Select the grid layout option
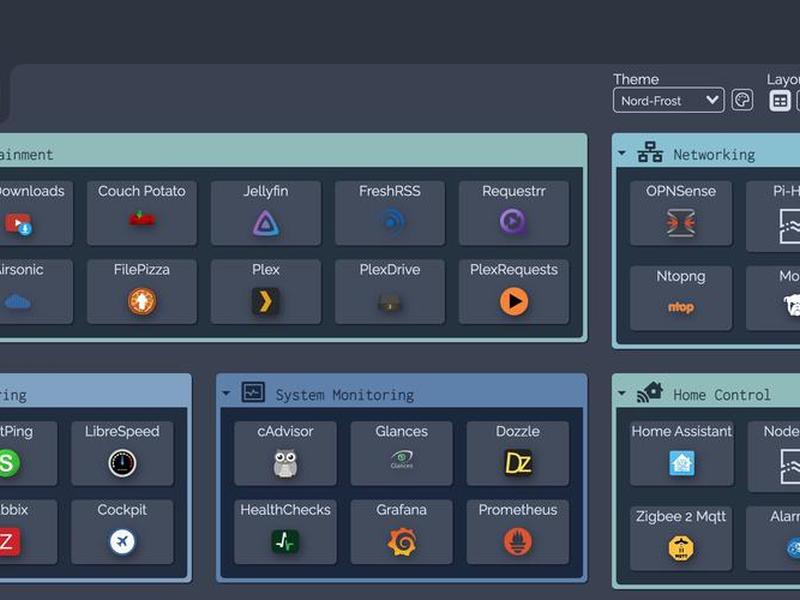The width and height of the screenshot is (800, 600). pos(780,101)
